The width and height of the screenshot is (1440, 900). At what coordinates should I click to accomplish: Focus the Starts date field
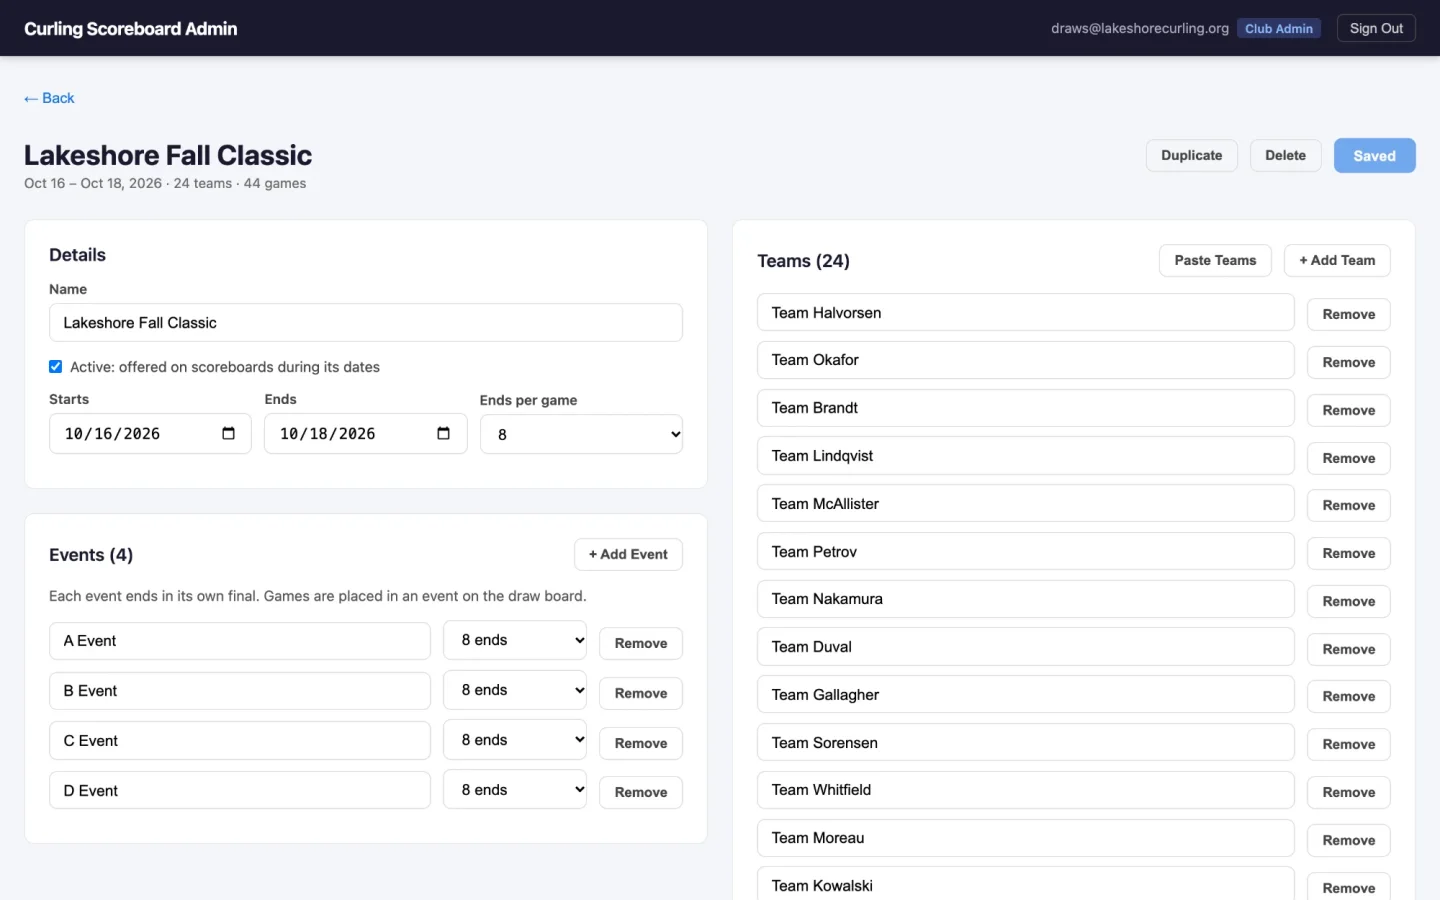(x=150, y=433)
